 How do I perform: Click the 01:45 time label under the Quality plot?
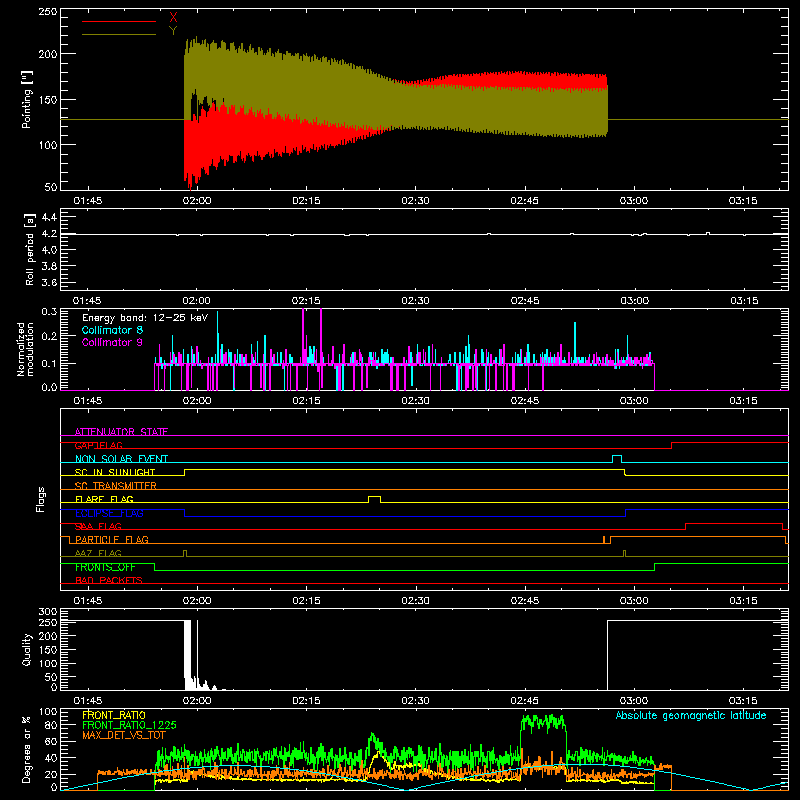tap(87, 701)
